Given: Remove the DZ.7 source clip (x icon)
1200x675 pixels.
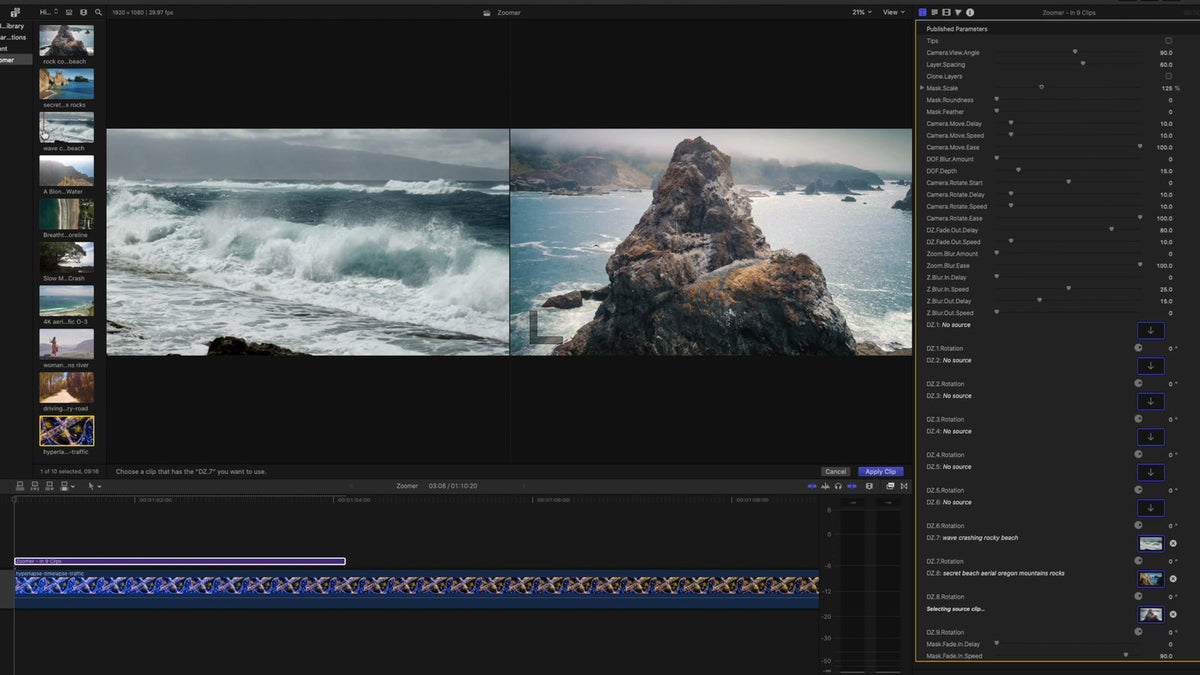Looking at the screenshot, I should click(x=1173, y=543).
